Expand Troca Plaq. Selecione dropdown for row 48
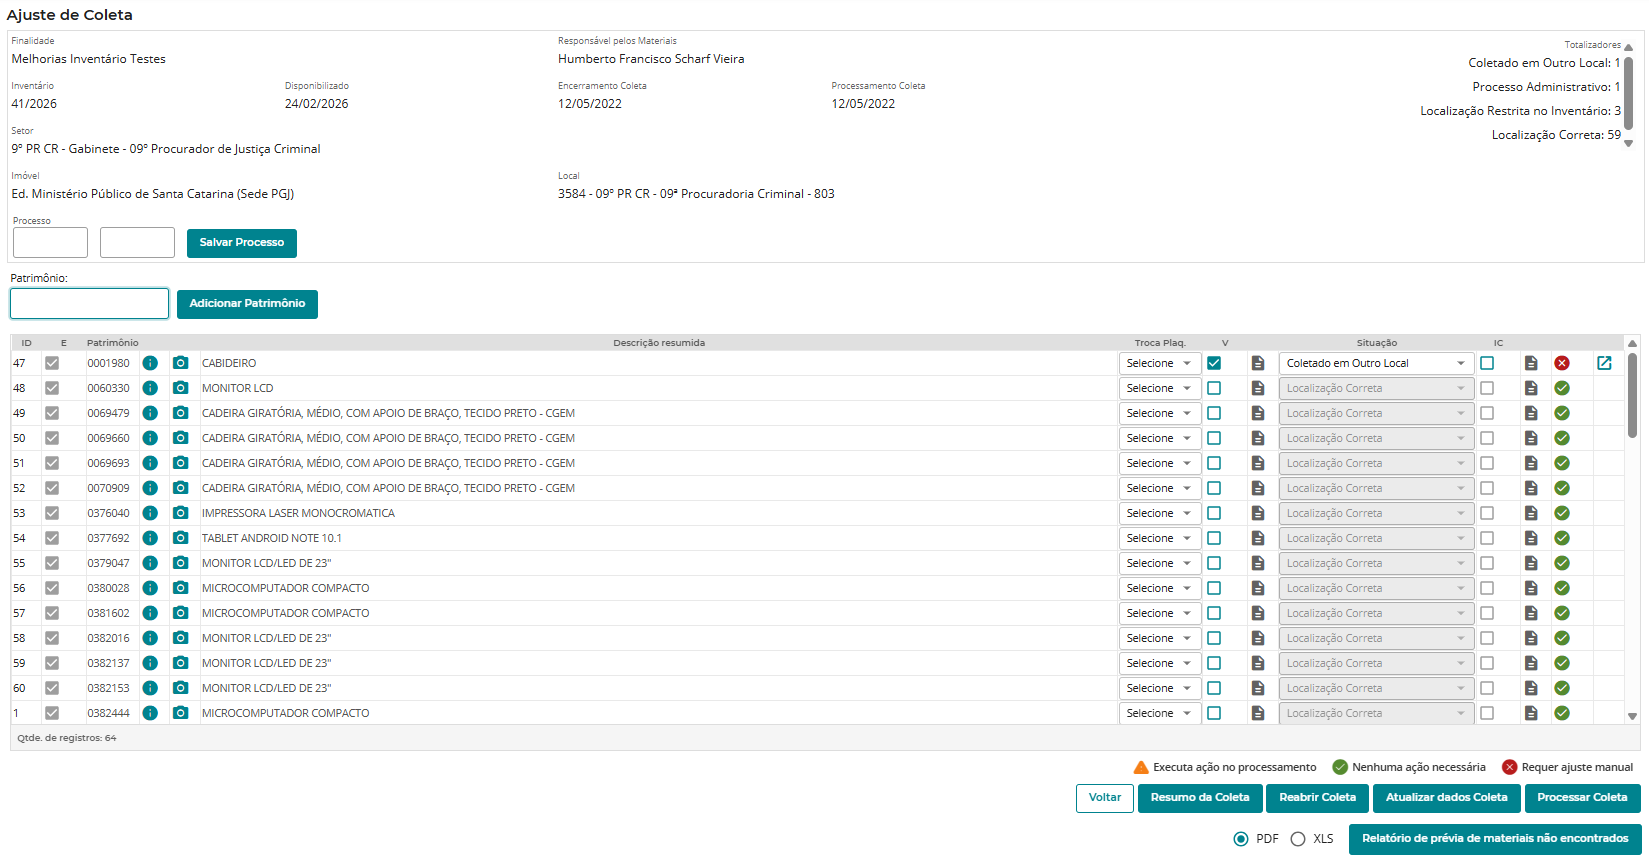The image size is (1649, 857). point(1159,388)
